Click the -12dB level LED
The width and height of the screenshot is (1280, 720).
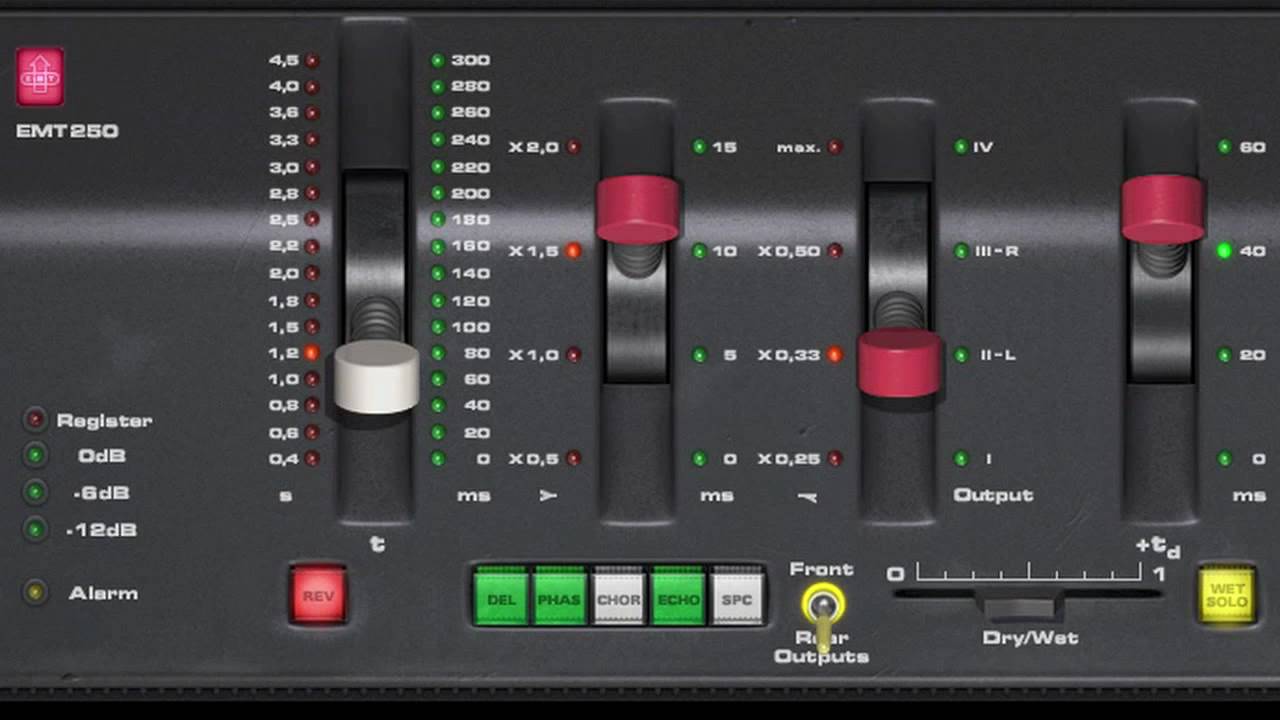[35, 529]
